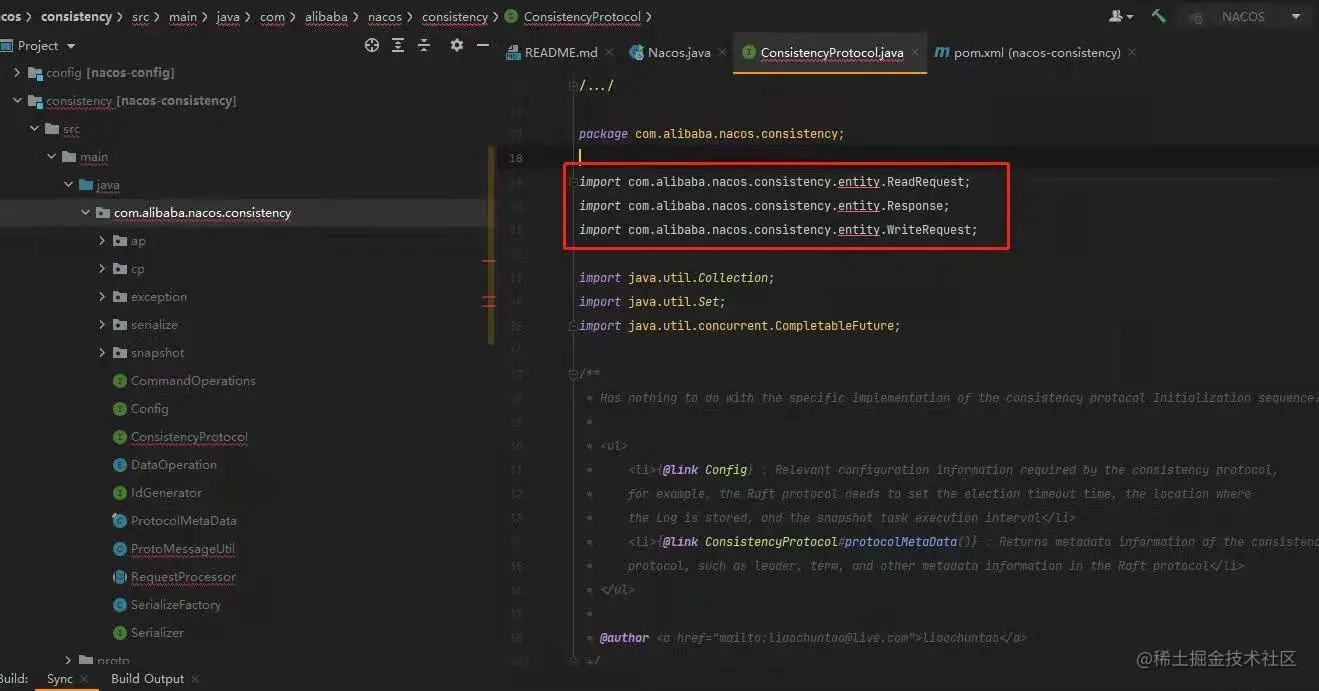The height and width of the screenshot is (691, 1319).
Task: Expand the snapshot package
Action: coord(102,353)
